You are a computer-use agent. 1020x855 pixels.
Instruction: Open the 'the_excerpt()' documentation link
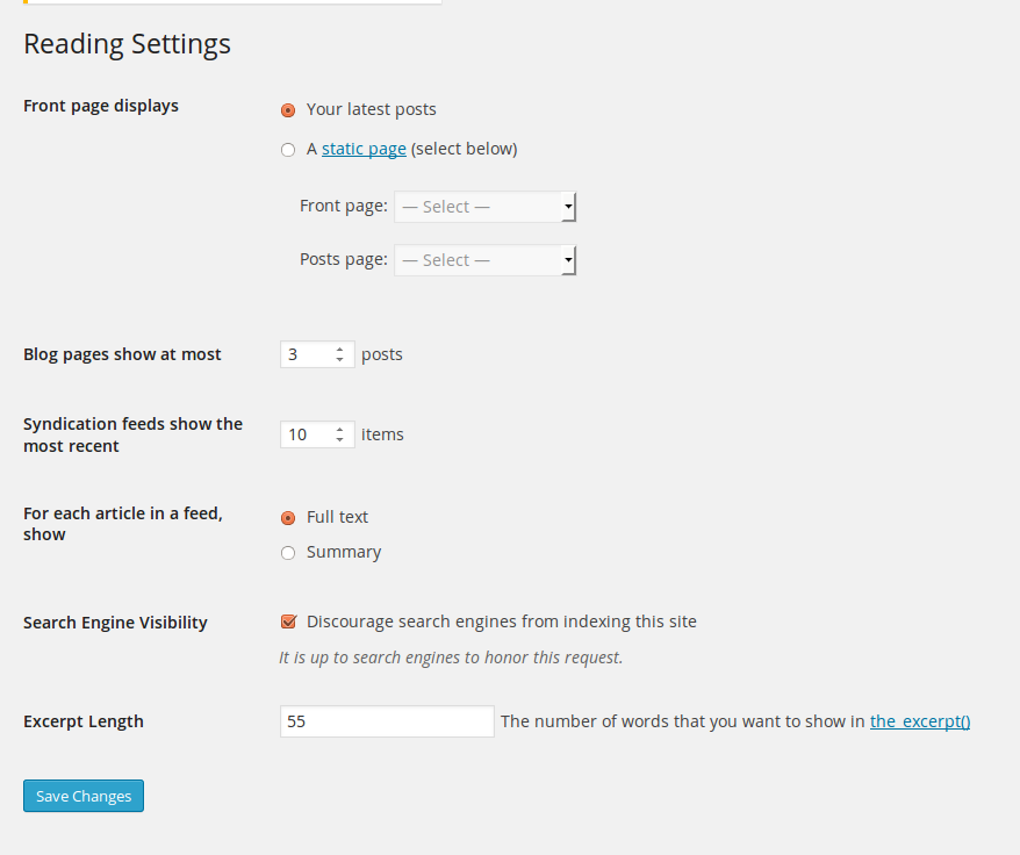coord(920,721)
